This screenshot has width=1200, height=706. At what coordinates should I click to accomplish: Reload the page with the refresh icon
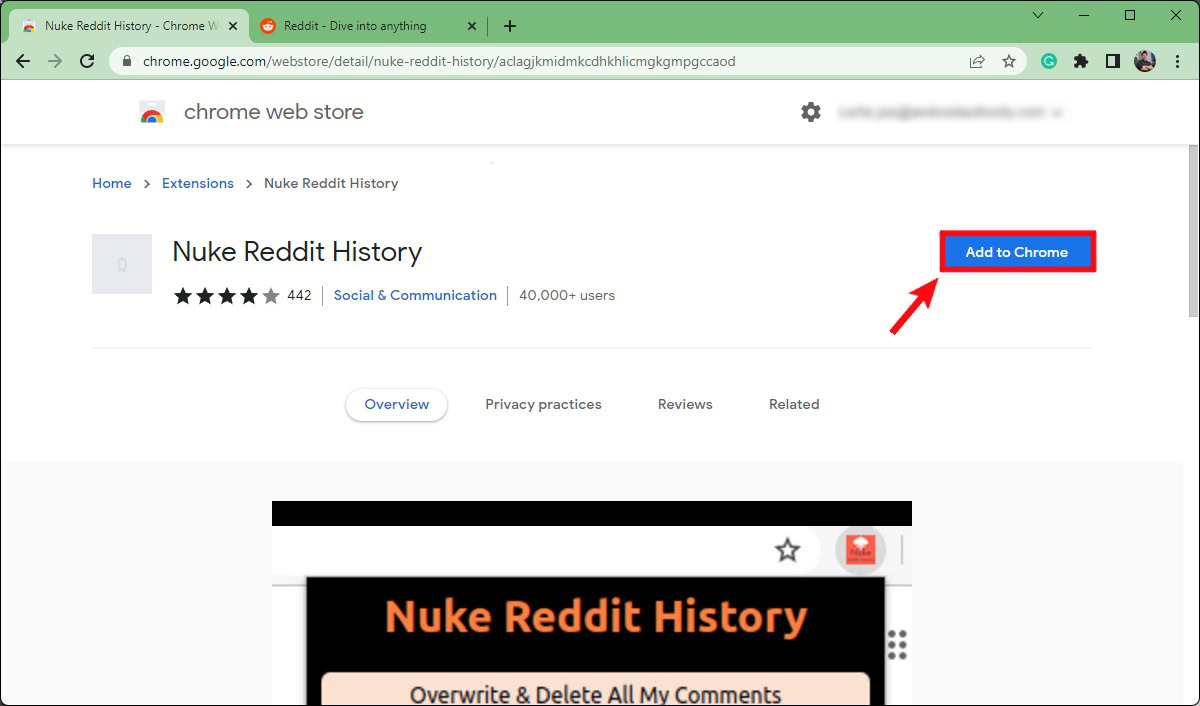(87, 61)
